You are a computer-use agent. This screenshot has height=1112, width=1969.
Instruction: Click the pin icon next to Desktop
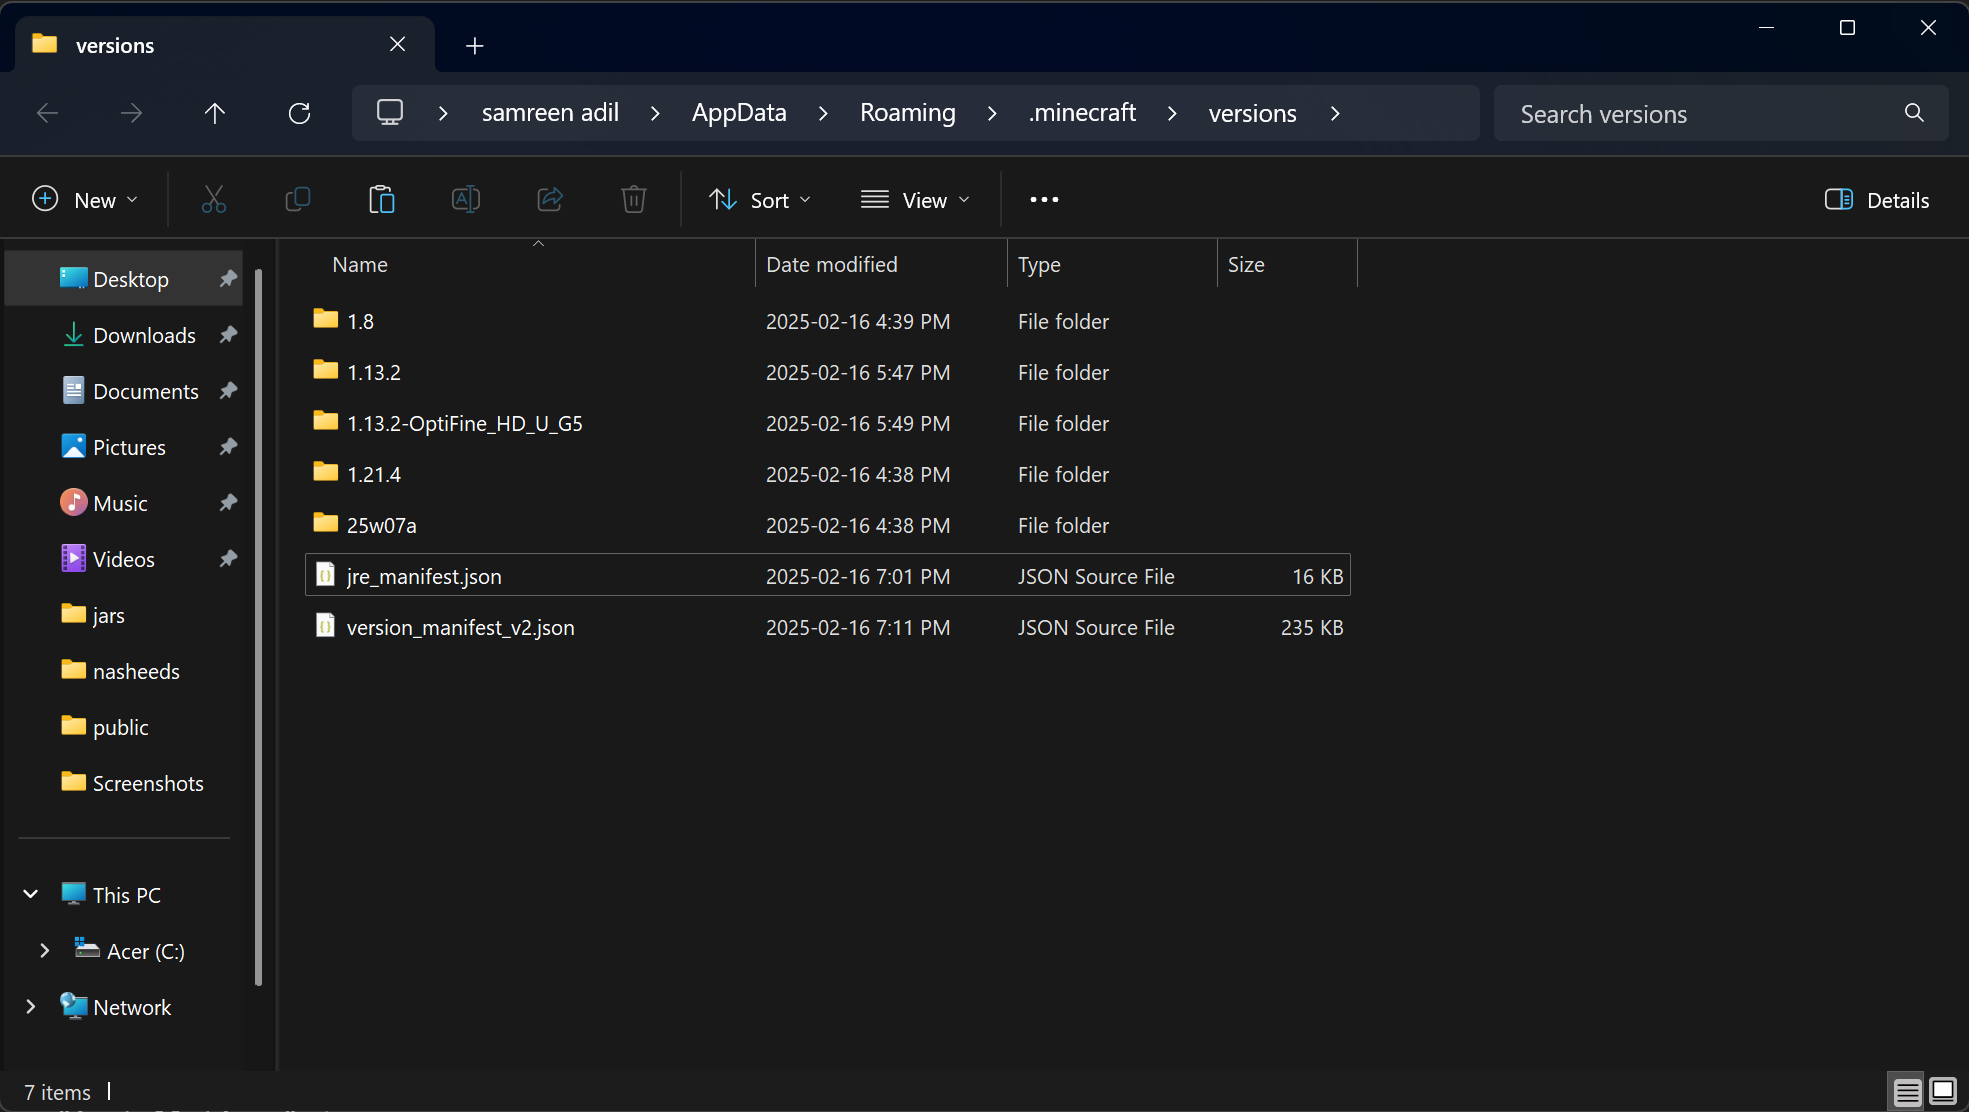228,279
